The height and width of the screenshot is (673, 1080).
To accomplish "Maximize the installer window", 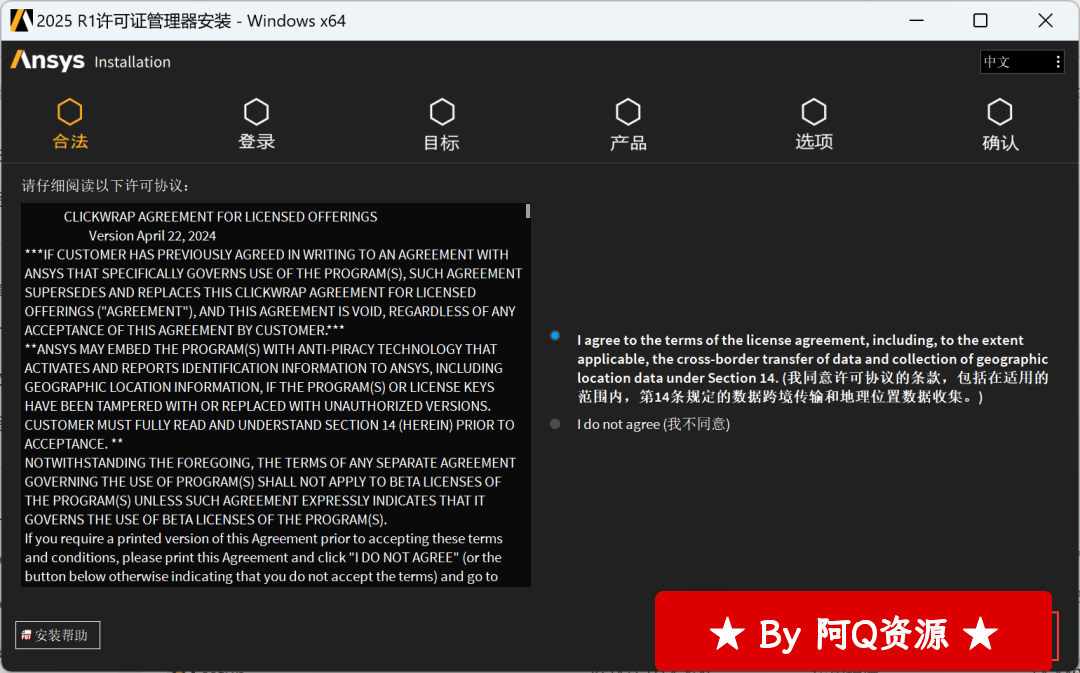I will click(980, 21).
